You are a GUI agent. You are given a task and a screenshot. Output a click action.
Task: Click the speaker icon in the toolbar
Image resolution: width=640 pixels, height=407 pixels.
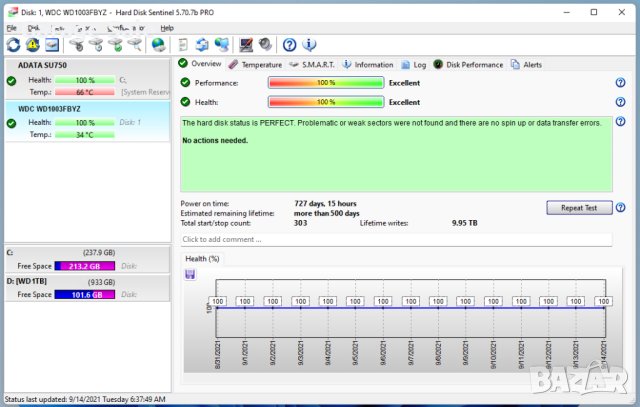click(x=265, y=44)
